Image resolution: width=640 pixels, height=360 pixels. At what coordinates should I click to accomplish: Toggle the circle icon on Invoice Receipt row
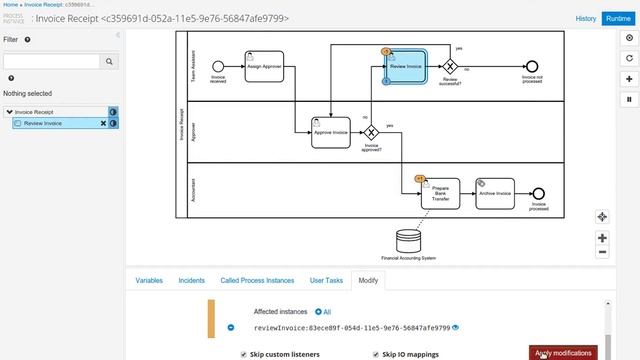coord(113,112)
